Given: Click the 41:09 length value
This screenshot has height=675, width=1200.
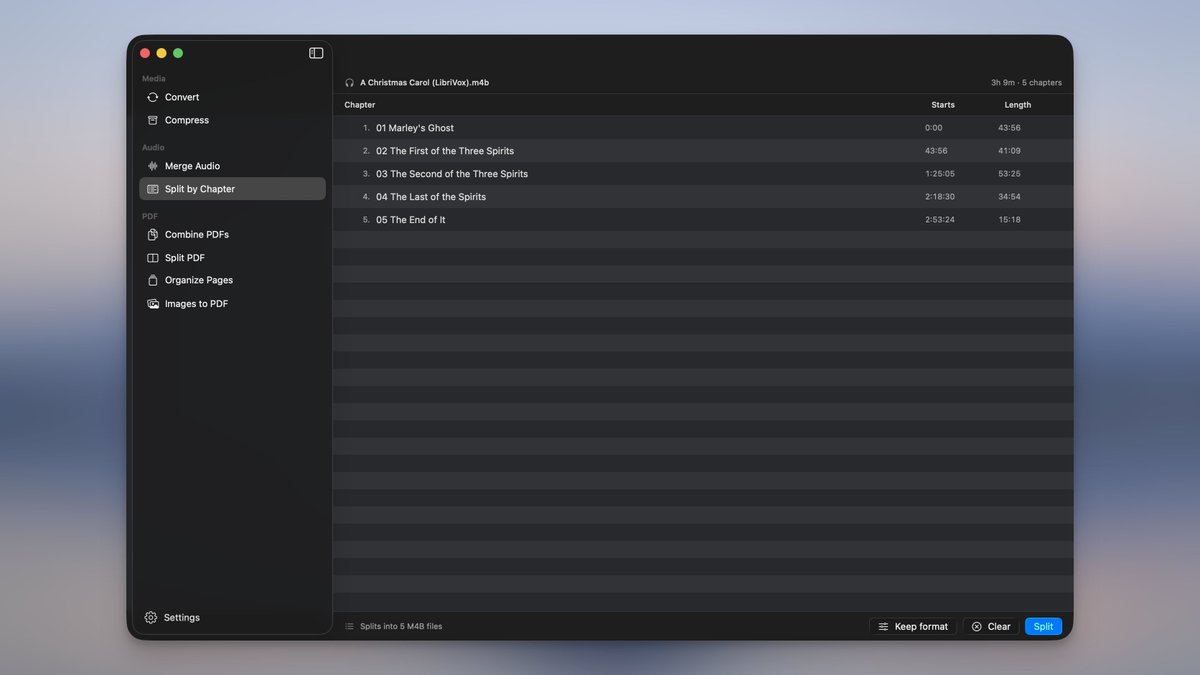Looking at the screenshot, I should point(1009,151).
